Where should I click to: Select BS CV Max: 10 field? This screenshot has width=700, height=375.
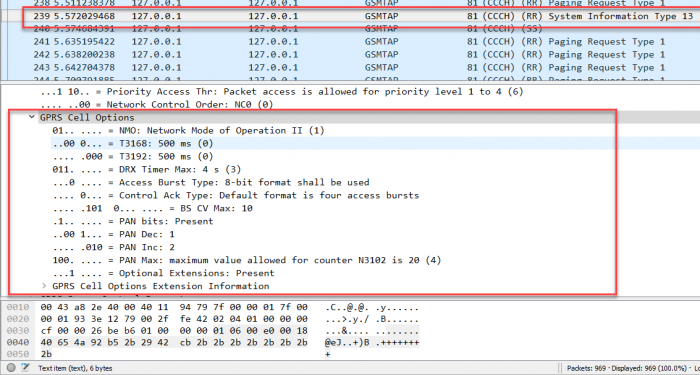click(152, 208)
